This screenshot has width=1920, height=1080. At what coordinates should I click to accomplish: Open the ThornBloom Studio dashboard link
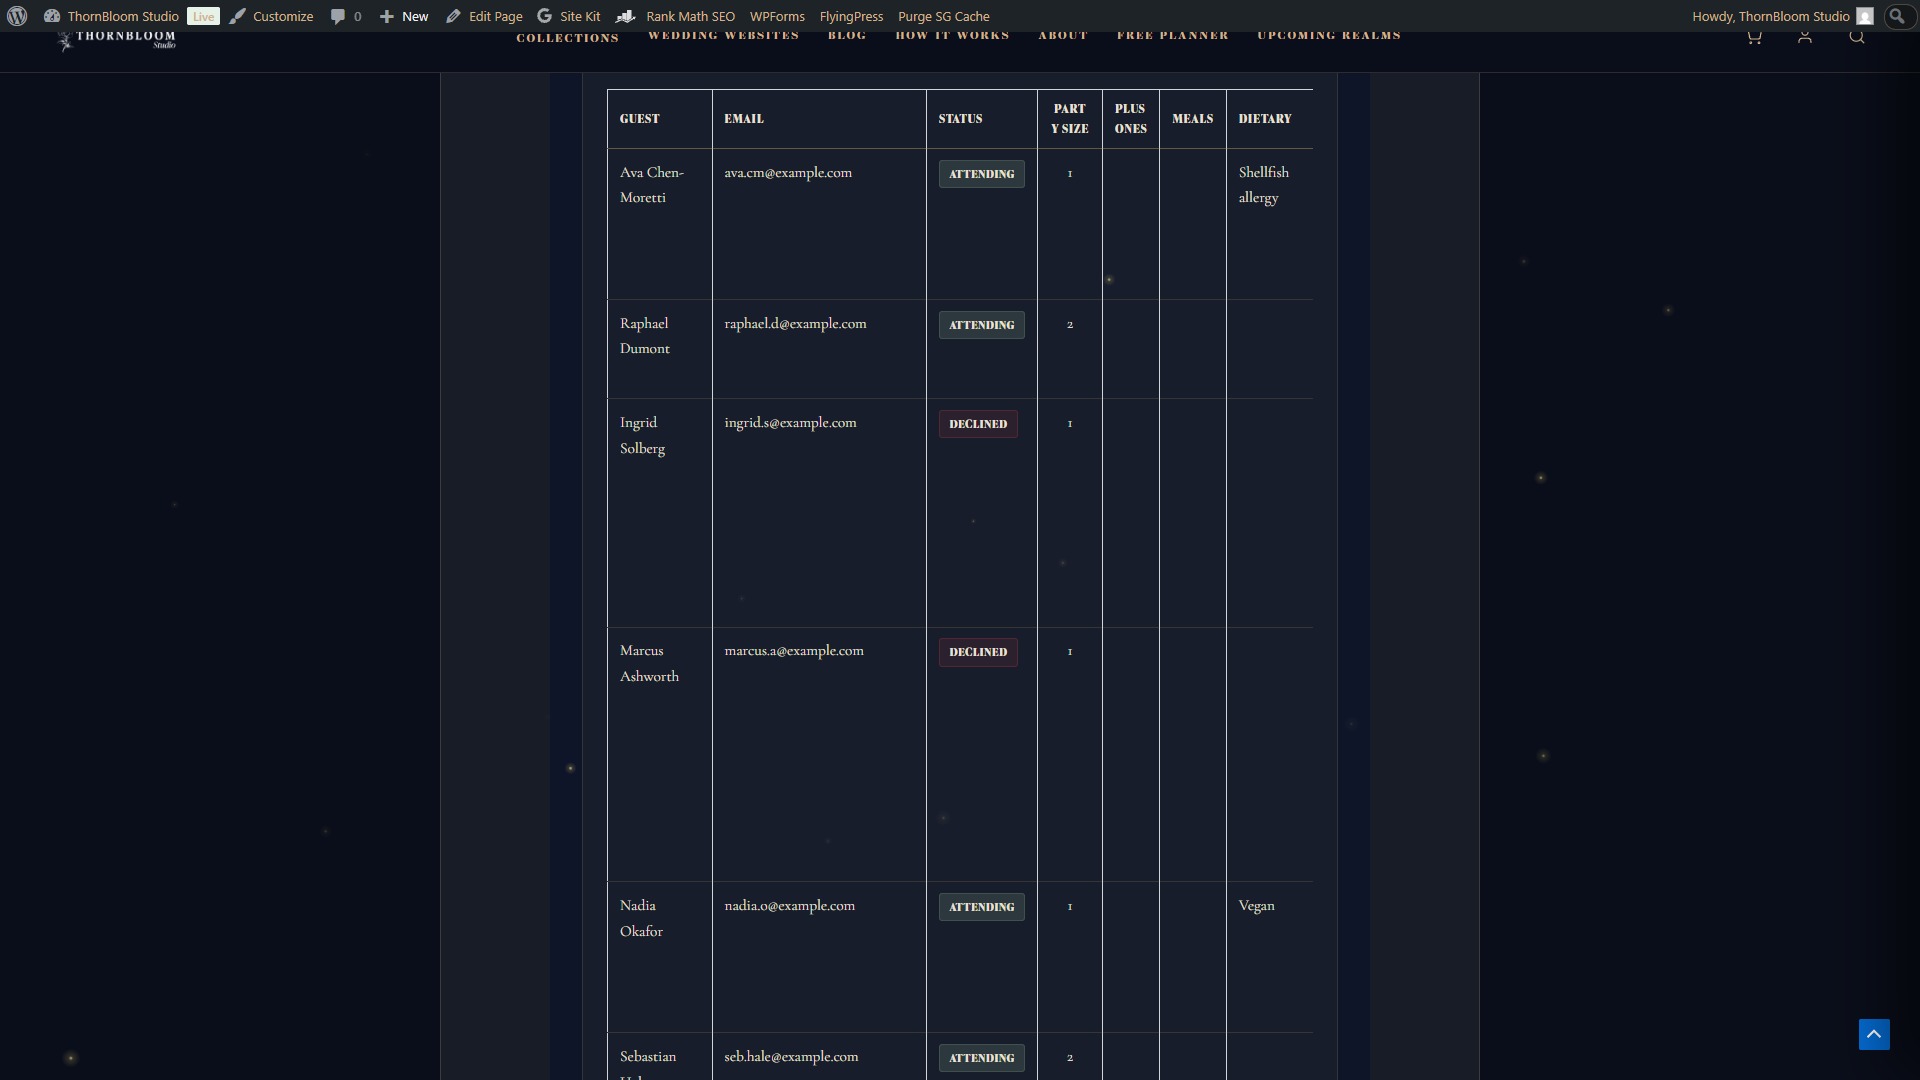pos(112,16)
